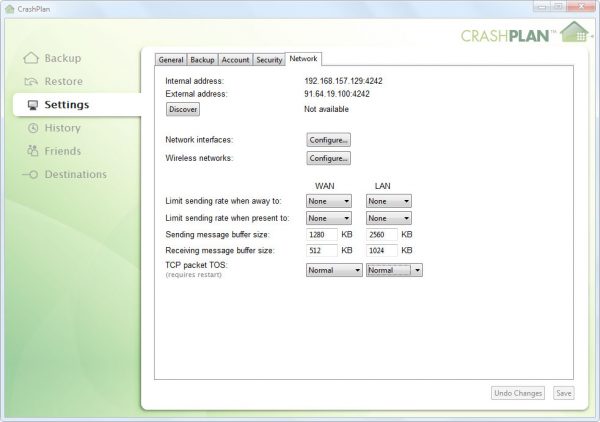The image size is (600, 422).
Task: Click the 'External address:' label
Action: tap(196, 94)
